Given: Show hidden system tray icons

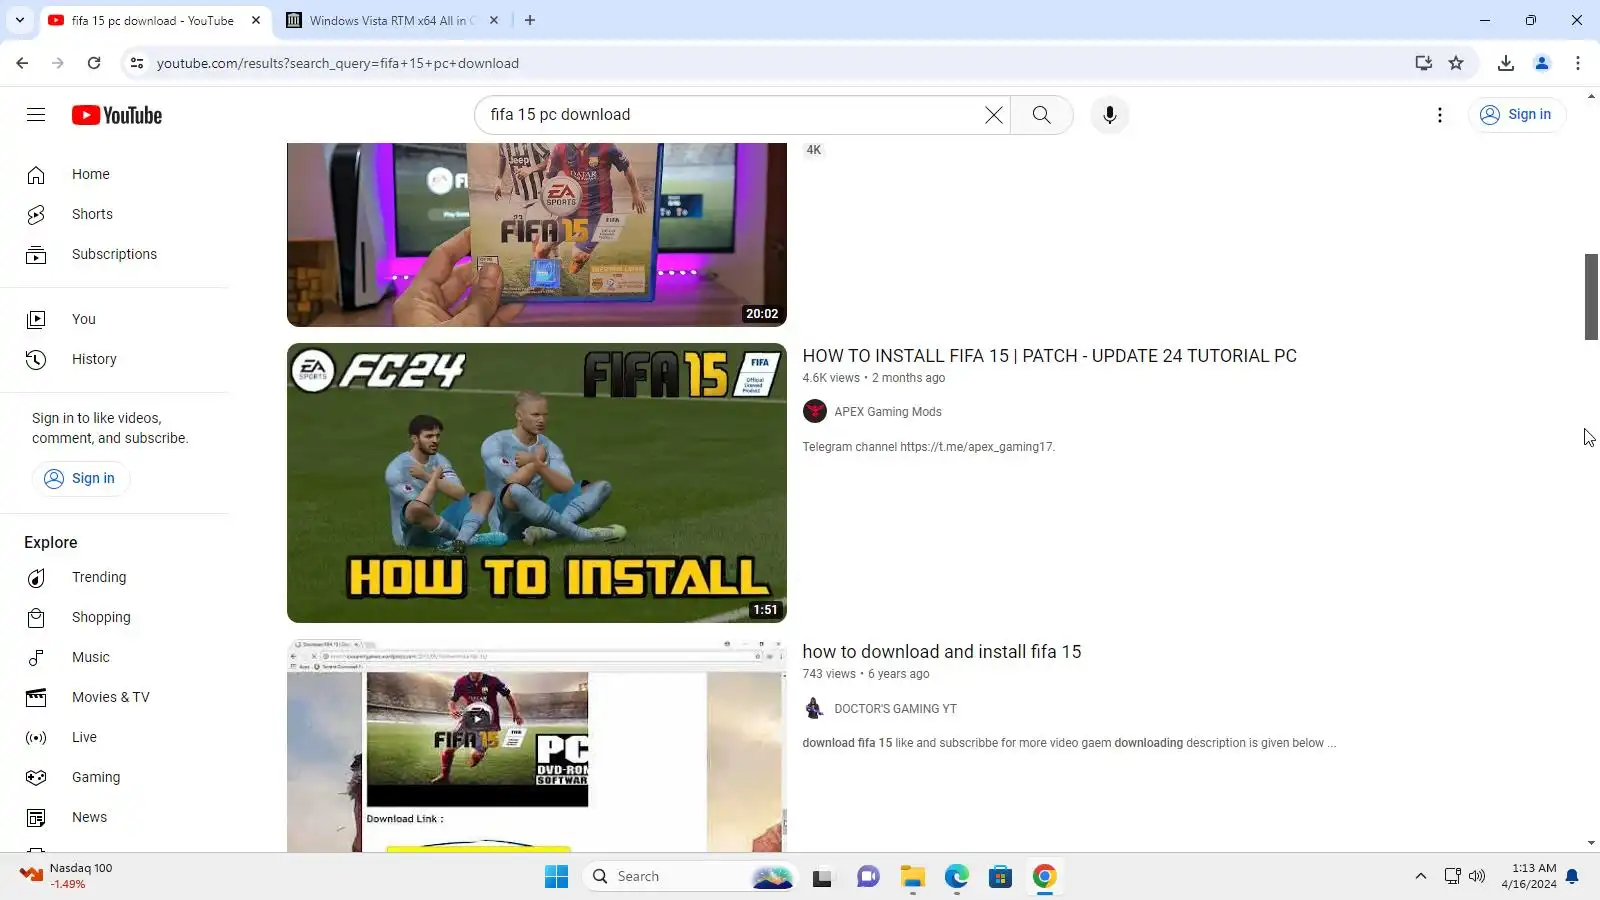Looking at the screenshot, I should pyautogui.click(x=1420, y=876).
